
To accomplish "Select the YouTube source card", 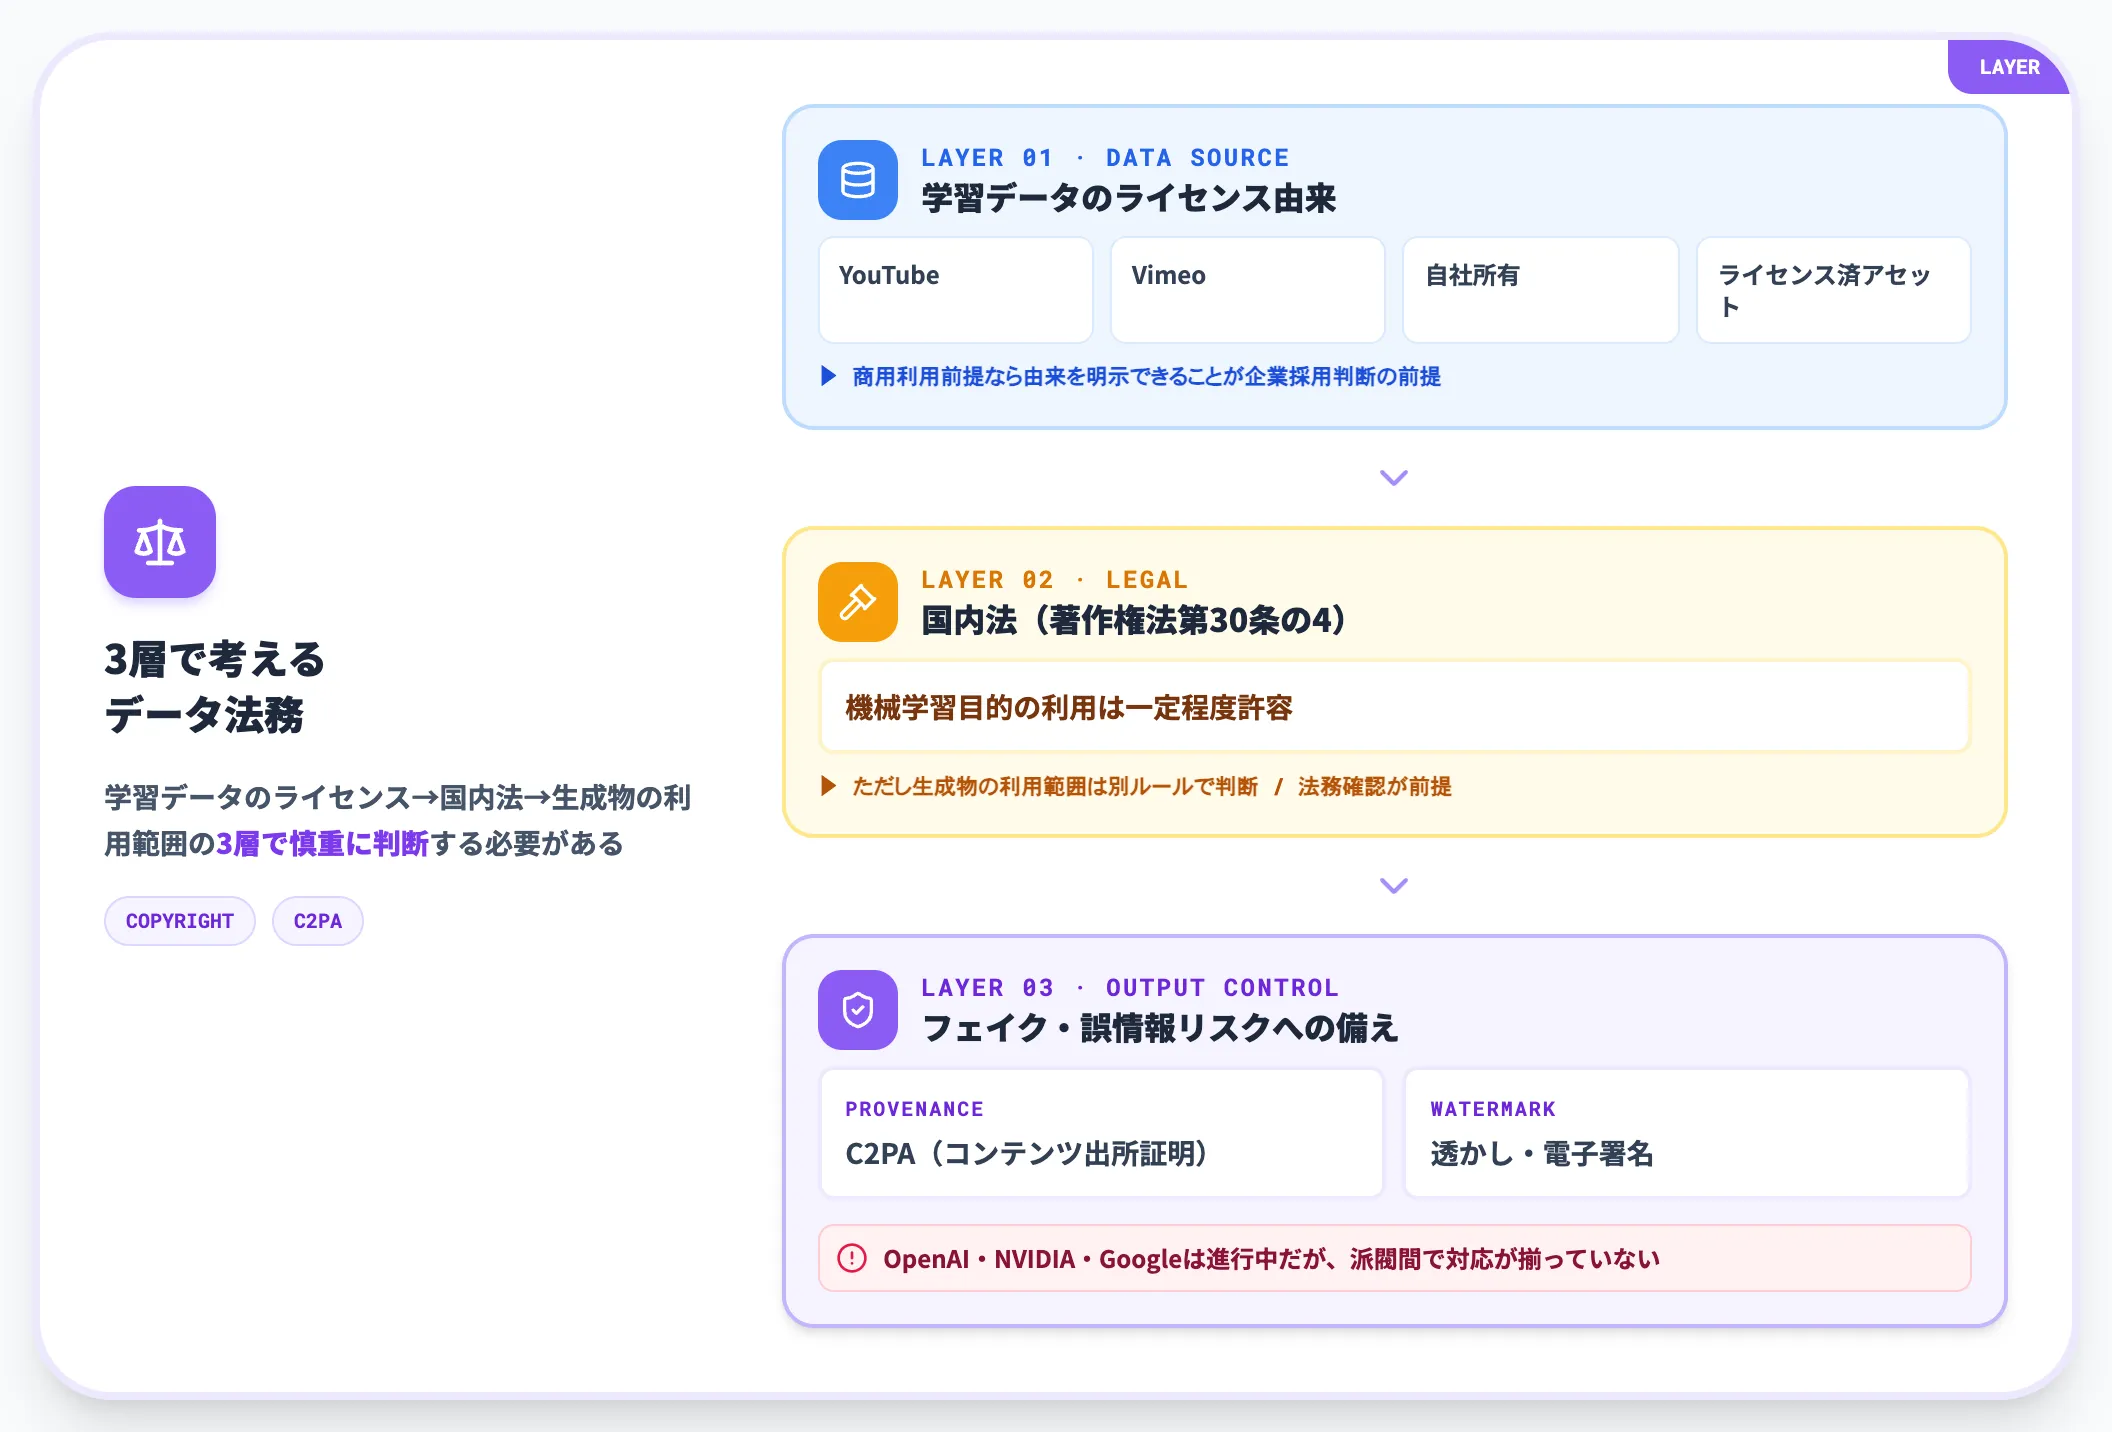I will 956,290.
